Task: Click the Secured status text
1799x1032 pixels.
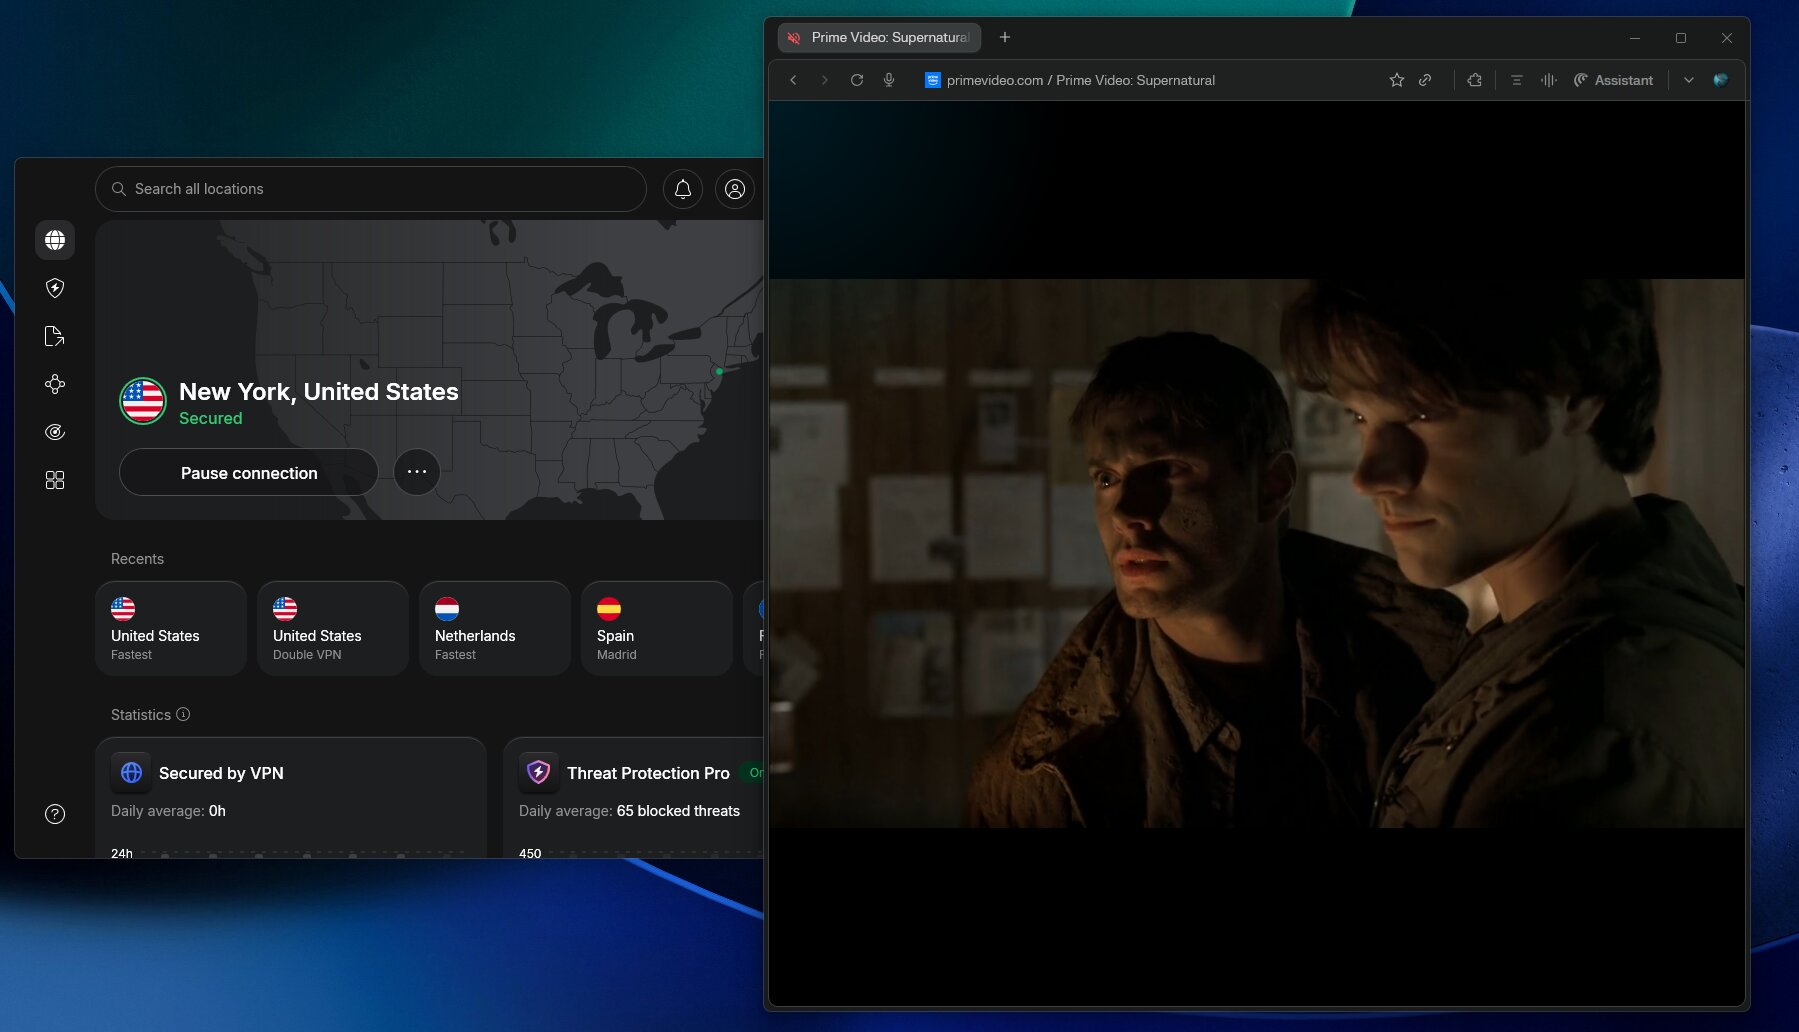Action: [210, 418]
